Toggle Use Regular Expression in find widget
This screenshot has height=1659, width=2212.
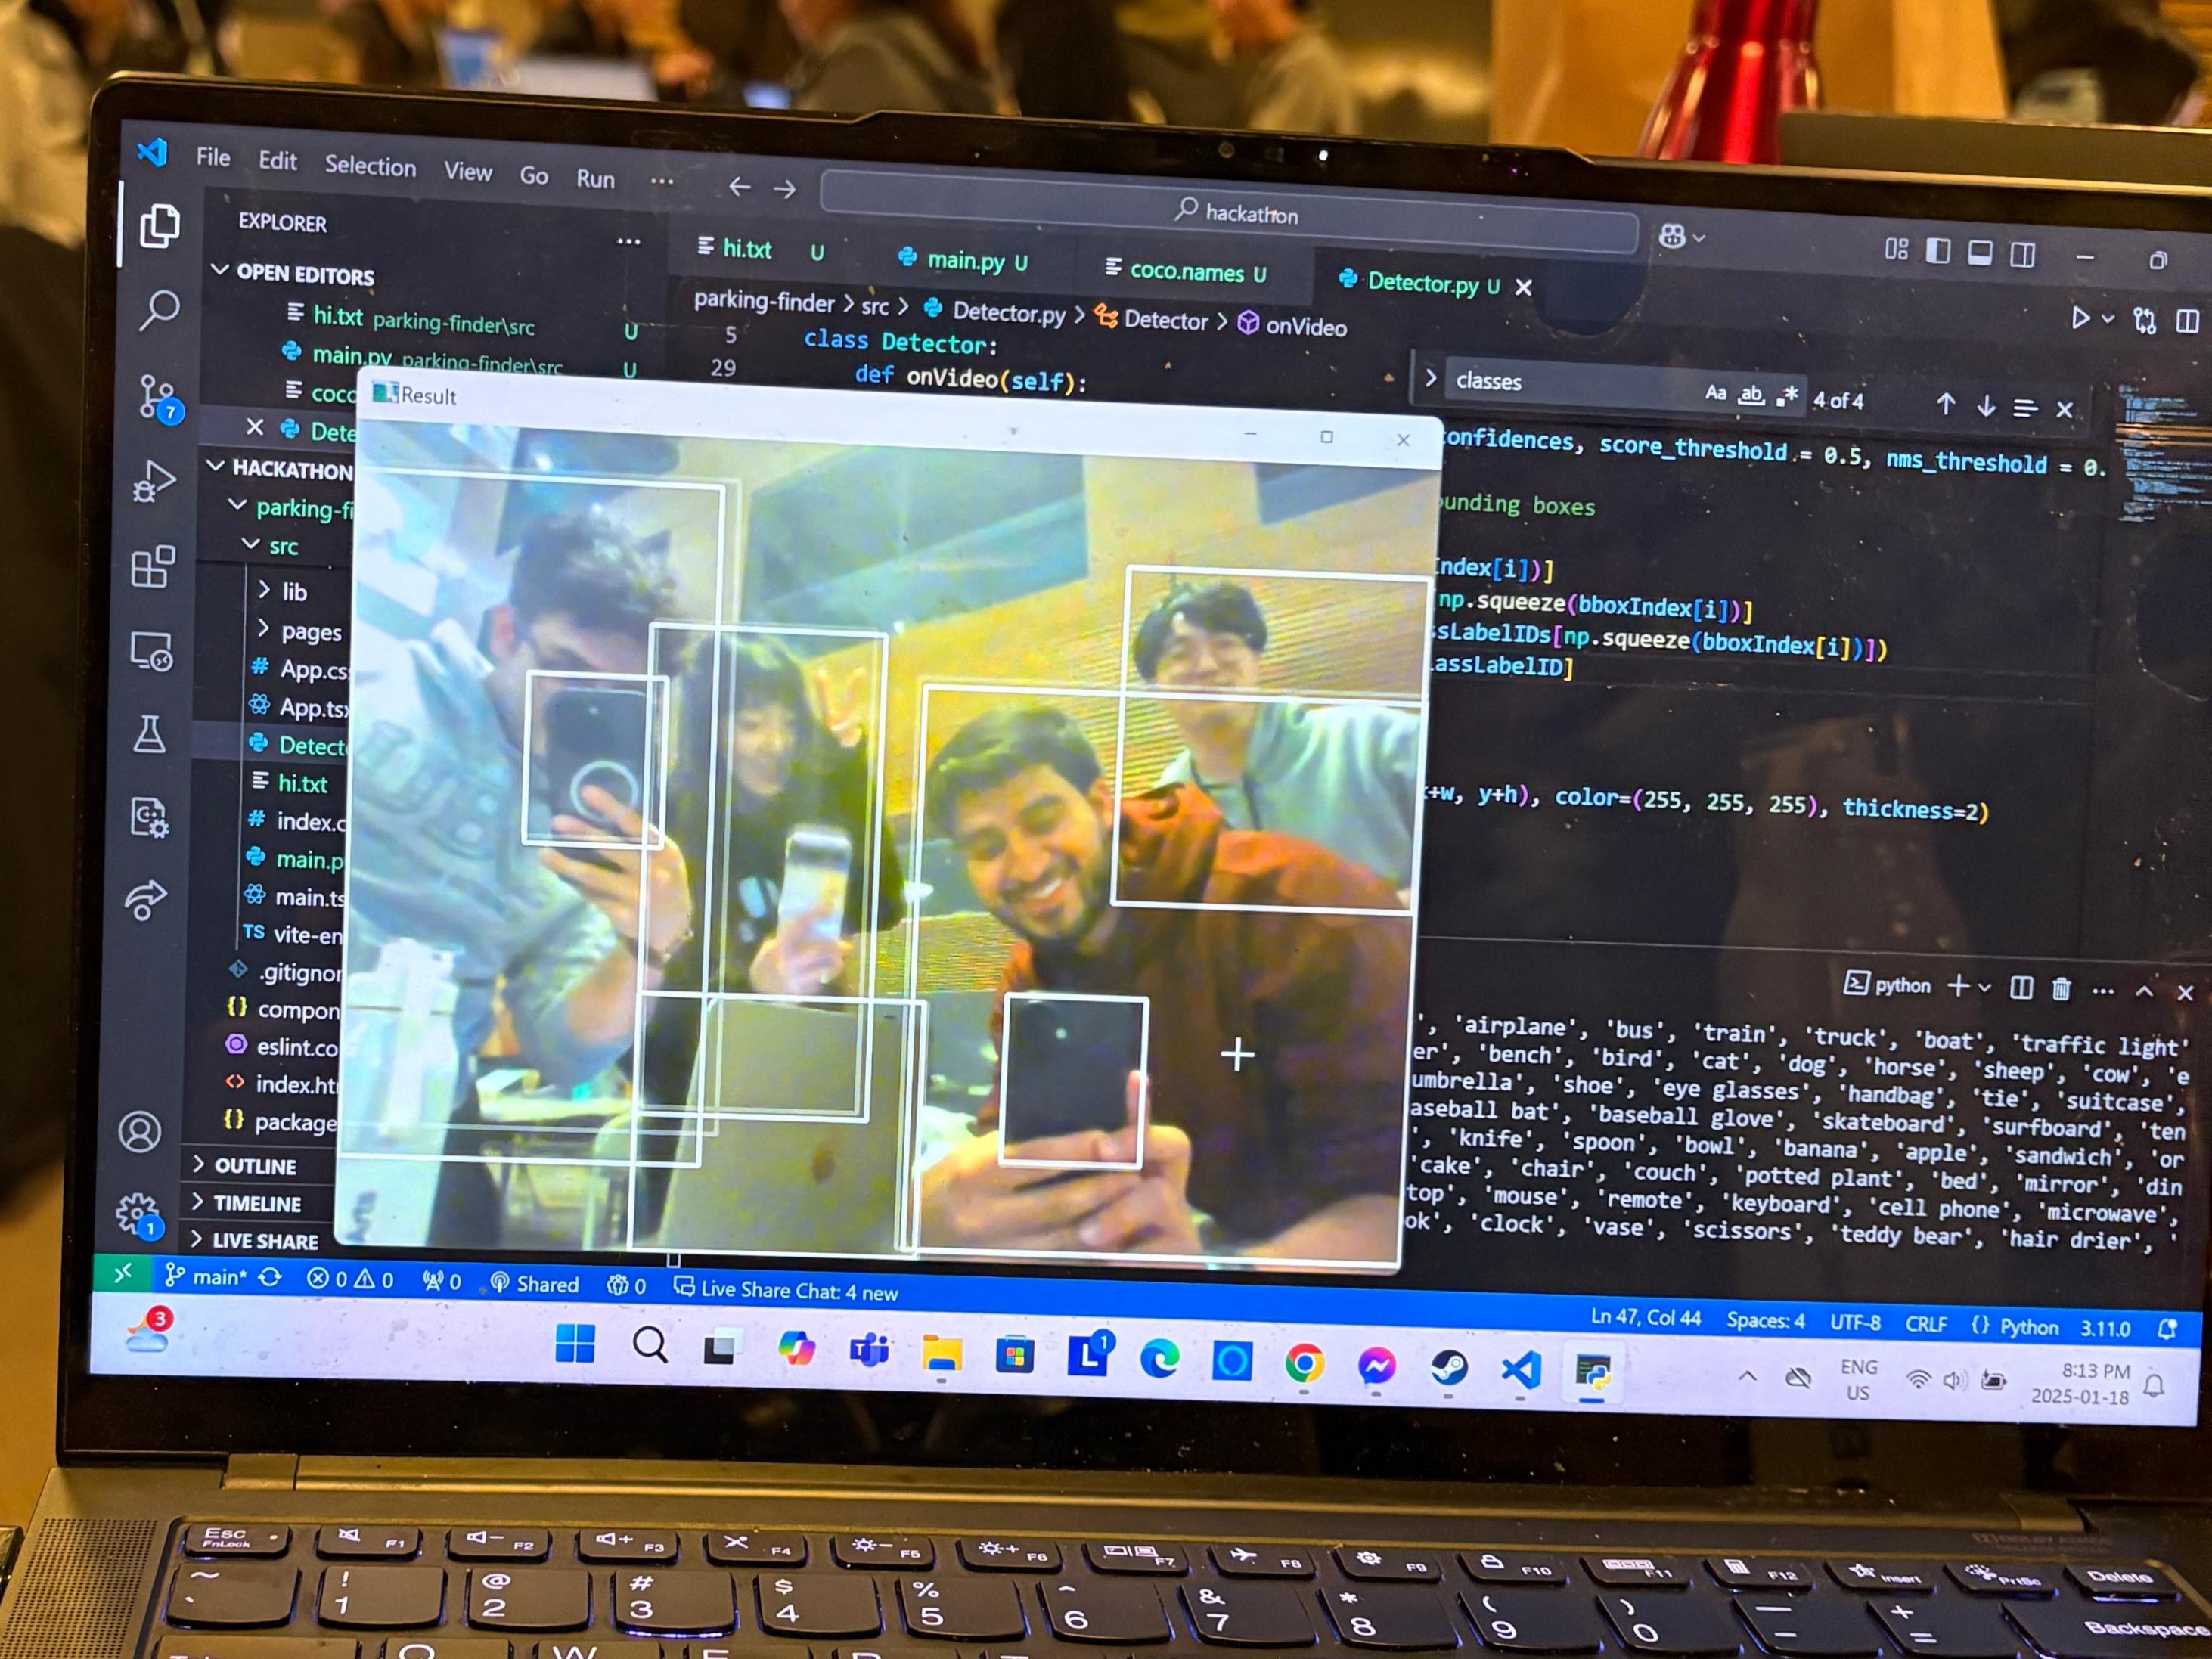pos(1787,397)
